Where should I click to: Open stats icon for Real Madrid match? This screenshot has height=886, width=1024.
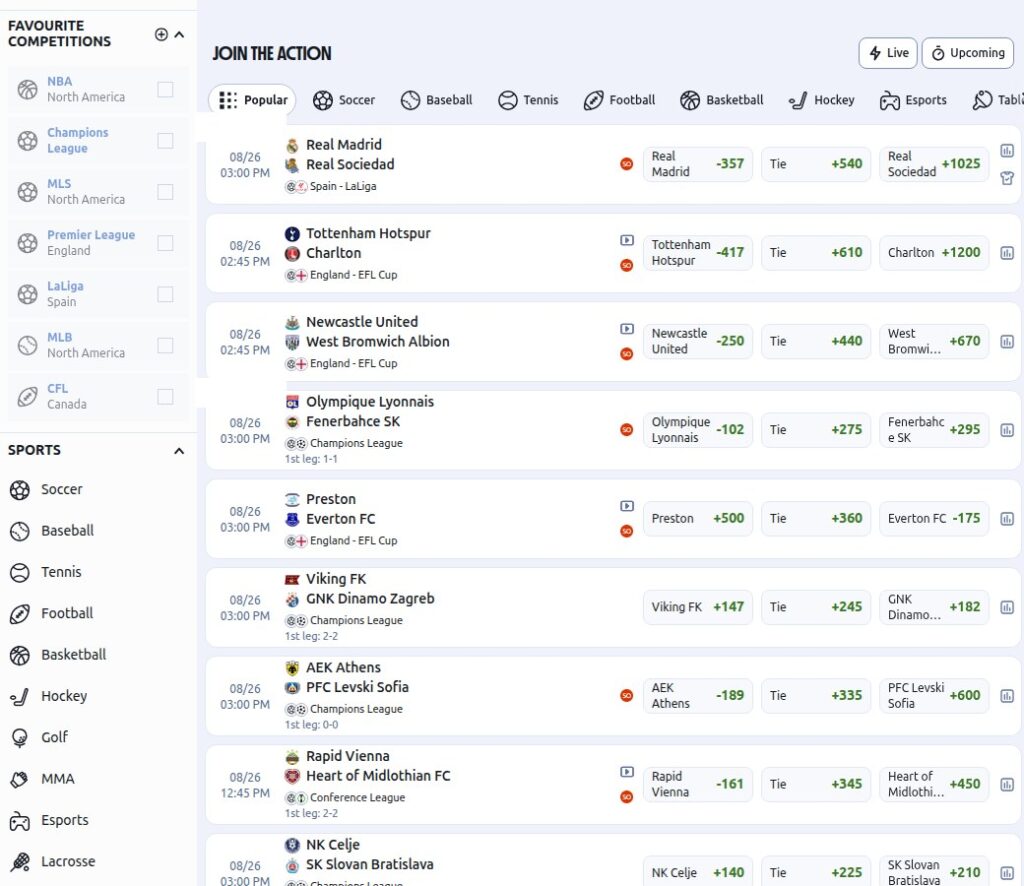1007,151
